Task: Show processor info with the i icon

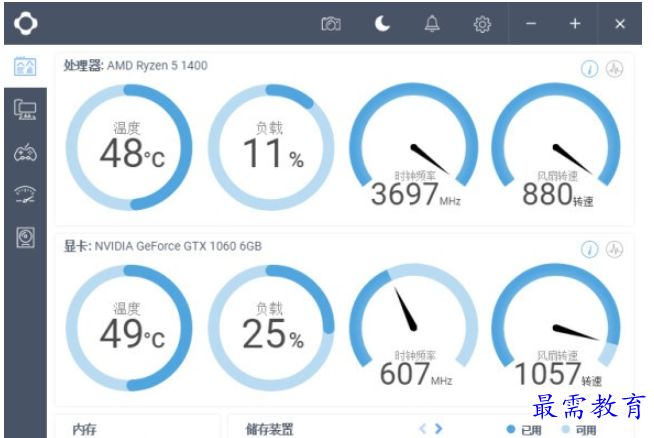Action: click(589, 68)
